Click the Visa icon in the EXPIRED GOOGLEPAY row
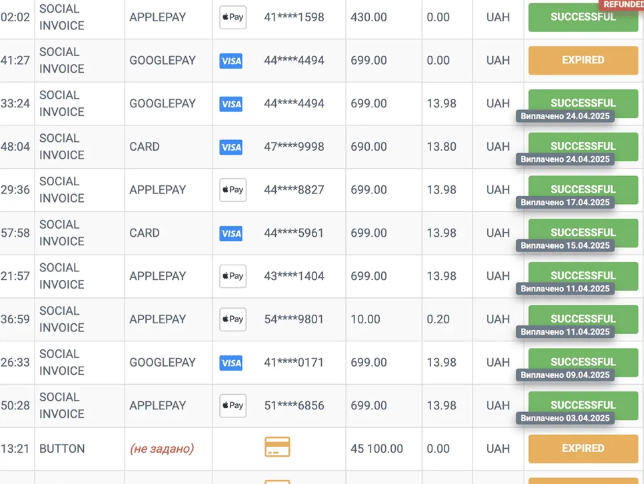The width and height of the screenshot is (644, 484). [231, 61]
